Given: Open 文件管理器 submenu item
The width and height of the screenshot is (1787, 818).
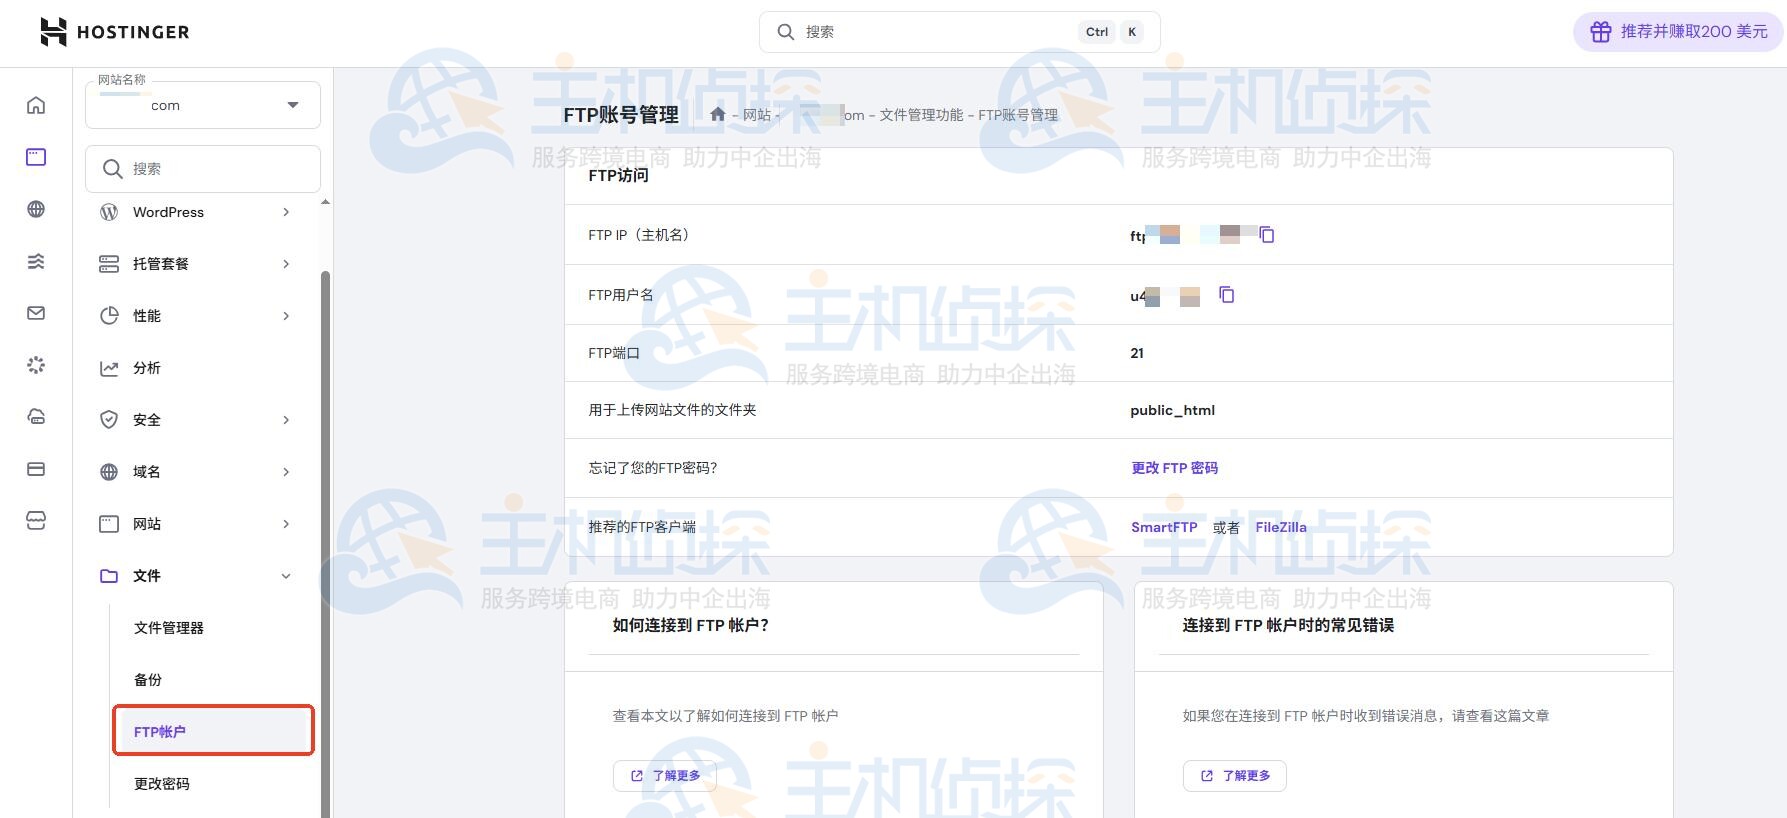Looking at the screenshot, I should [169, 628].
